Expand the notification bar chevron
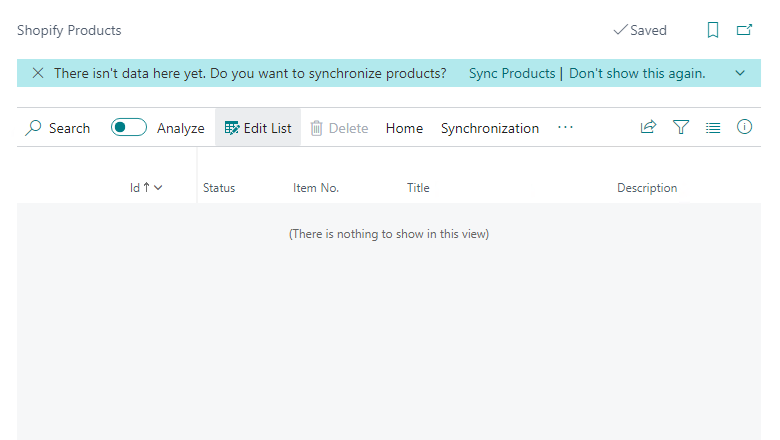The width and height of the screenshot is (780, 440). [740, 73]
